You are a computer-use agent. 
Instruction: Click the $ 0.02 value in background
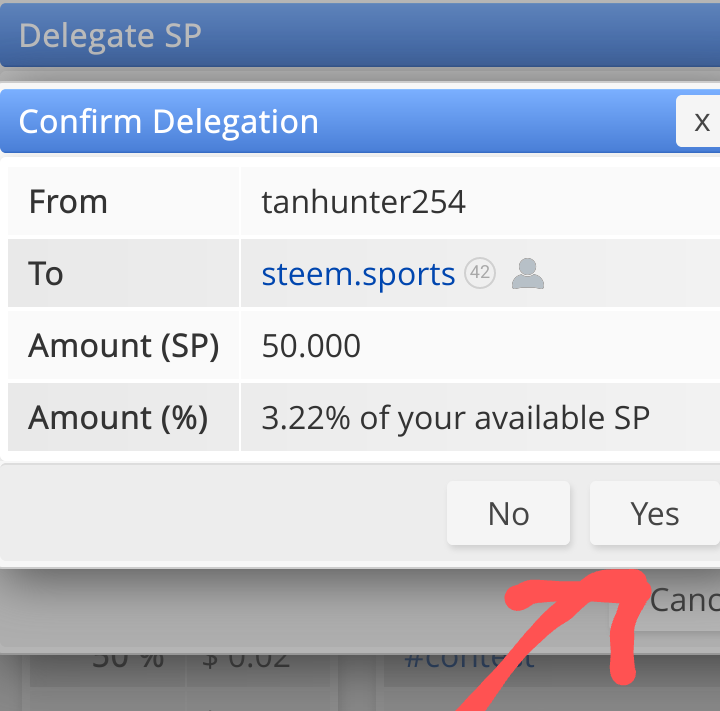246,660
